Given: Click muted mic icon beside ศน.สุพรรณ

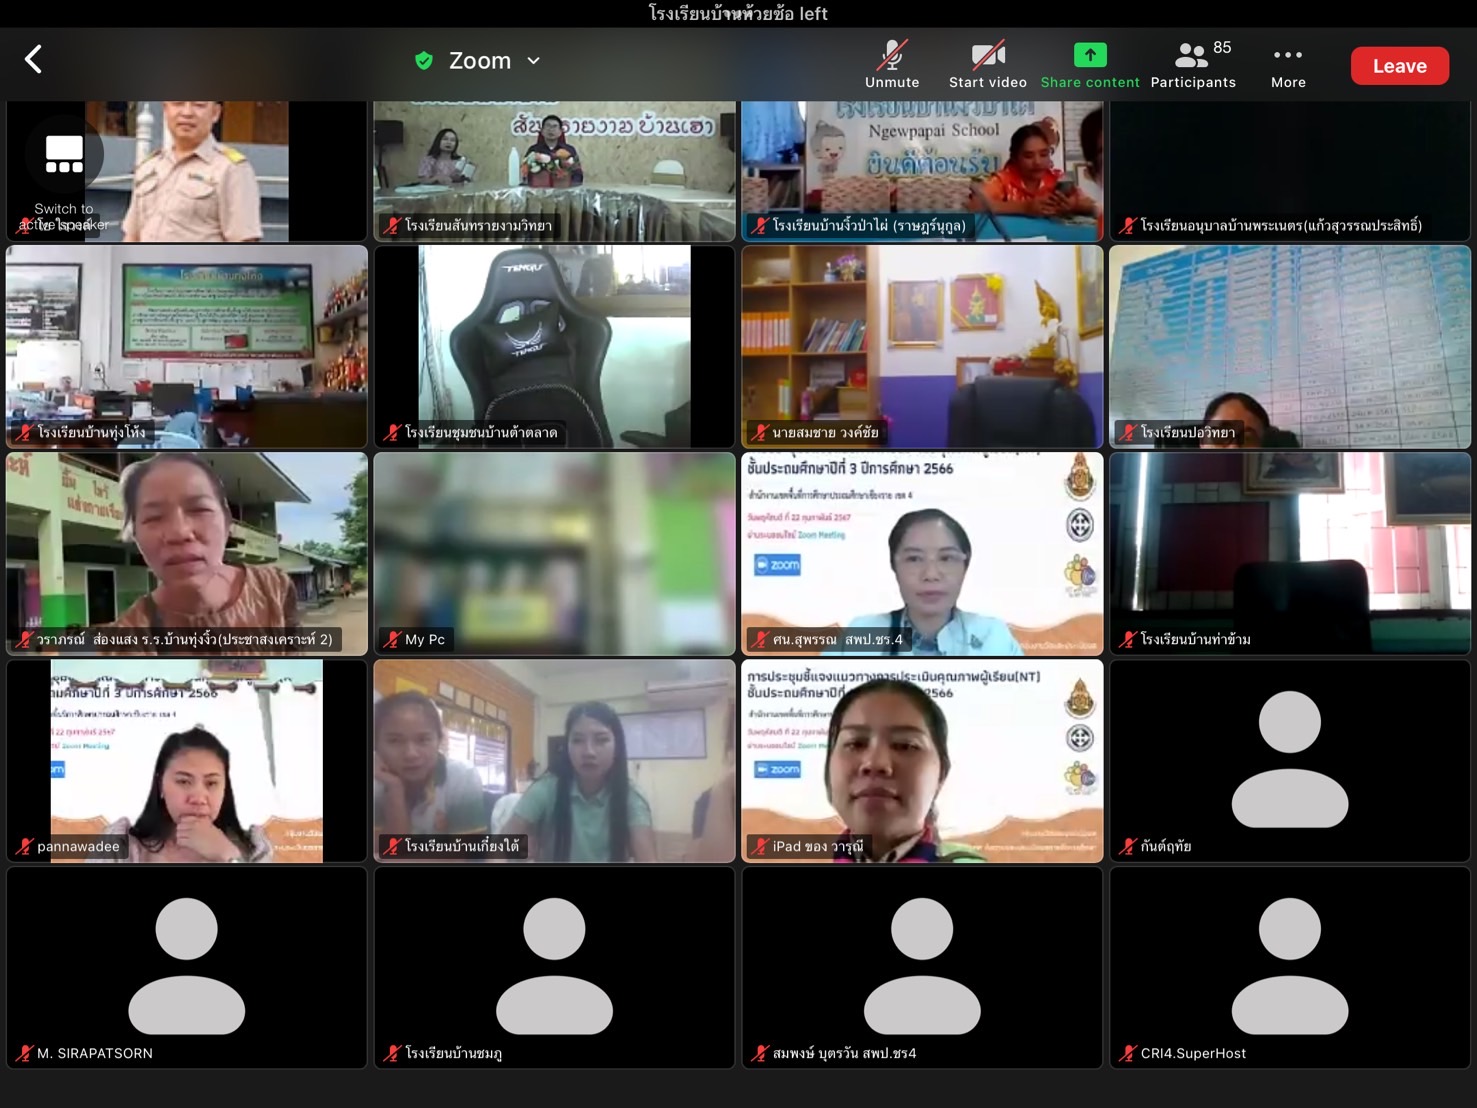Looking at the screenshot, I should 760,639.
